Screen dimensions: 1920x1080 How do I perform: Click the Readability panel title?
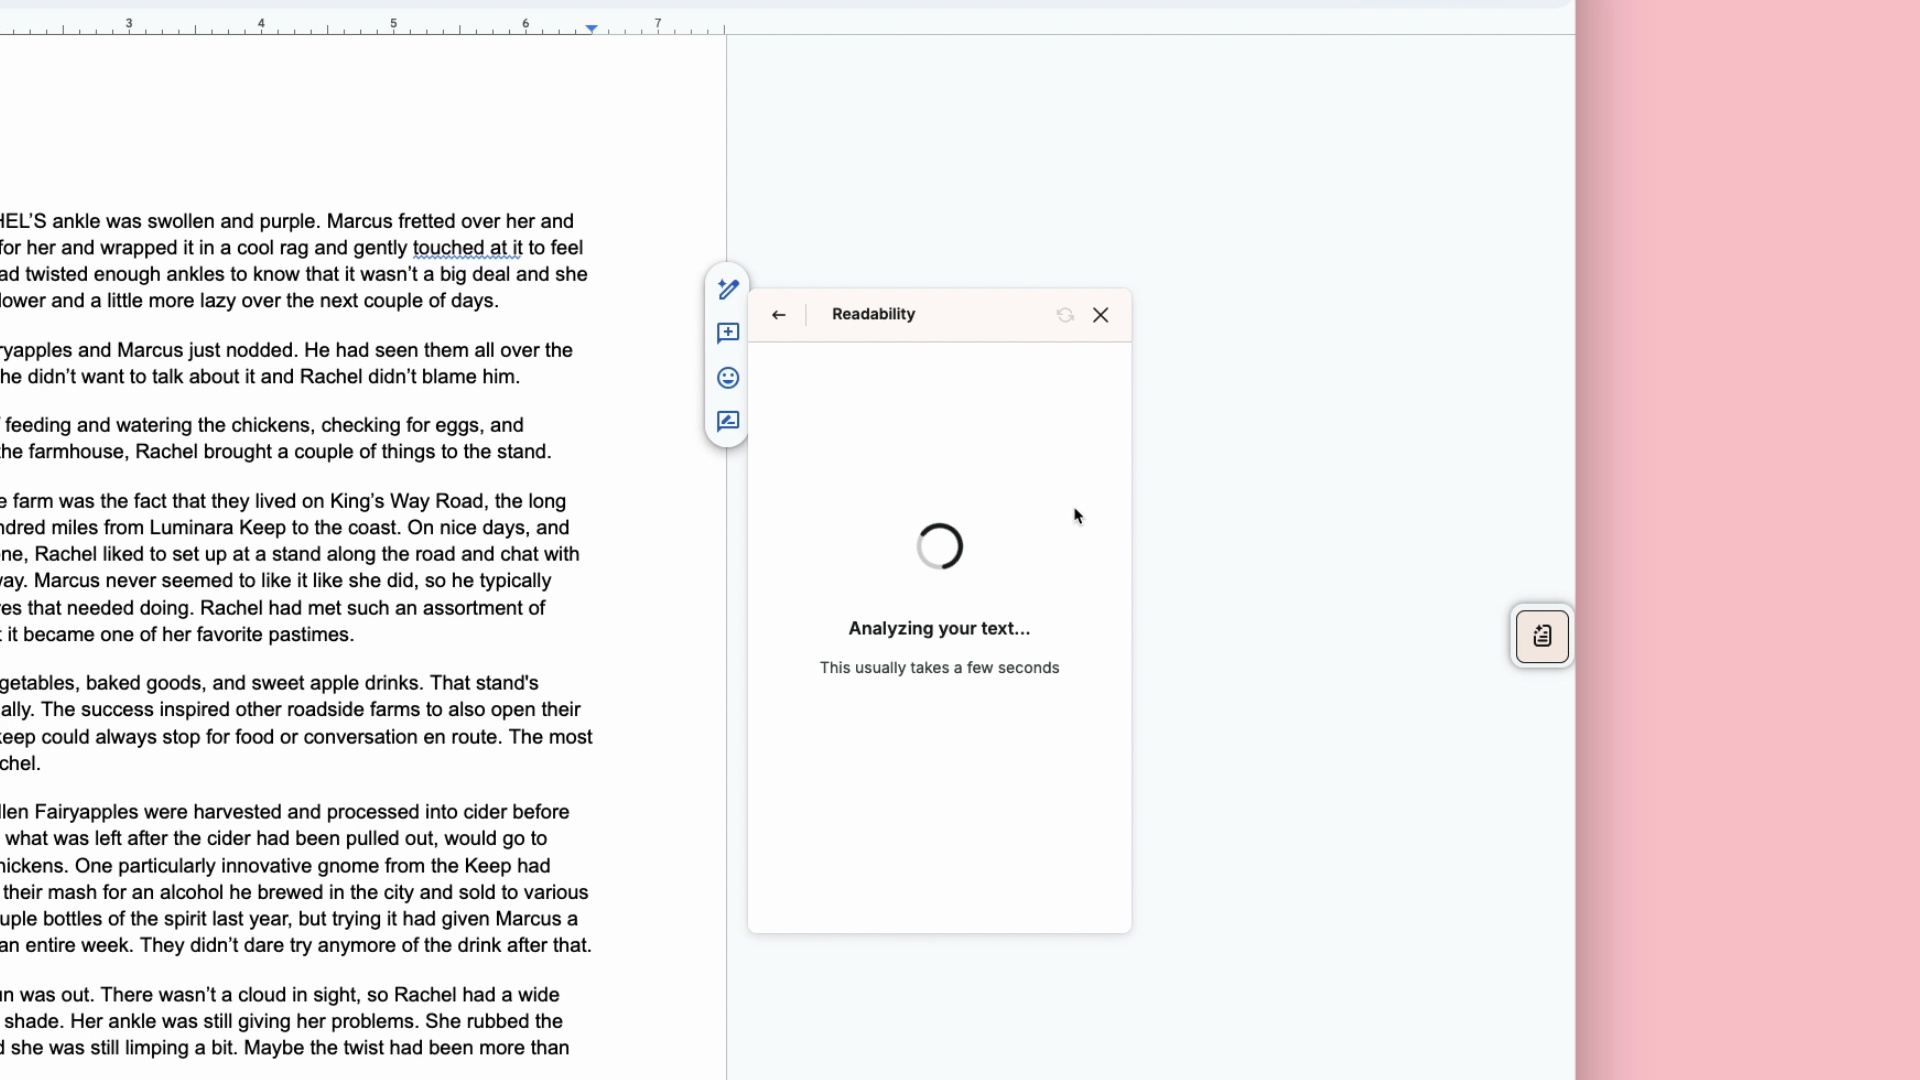click(873, 314)
